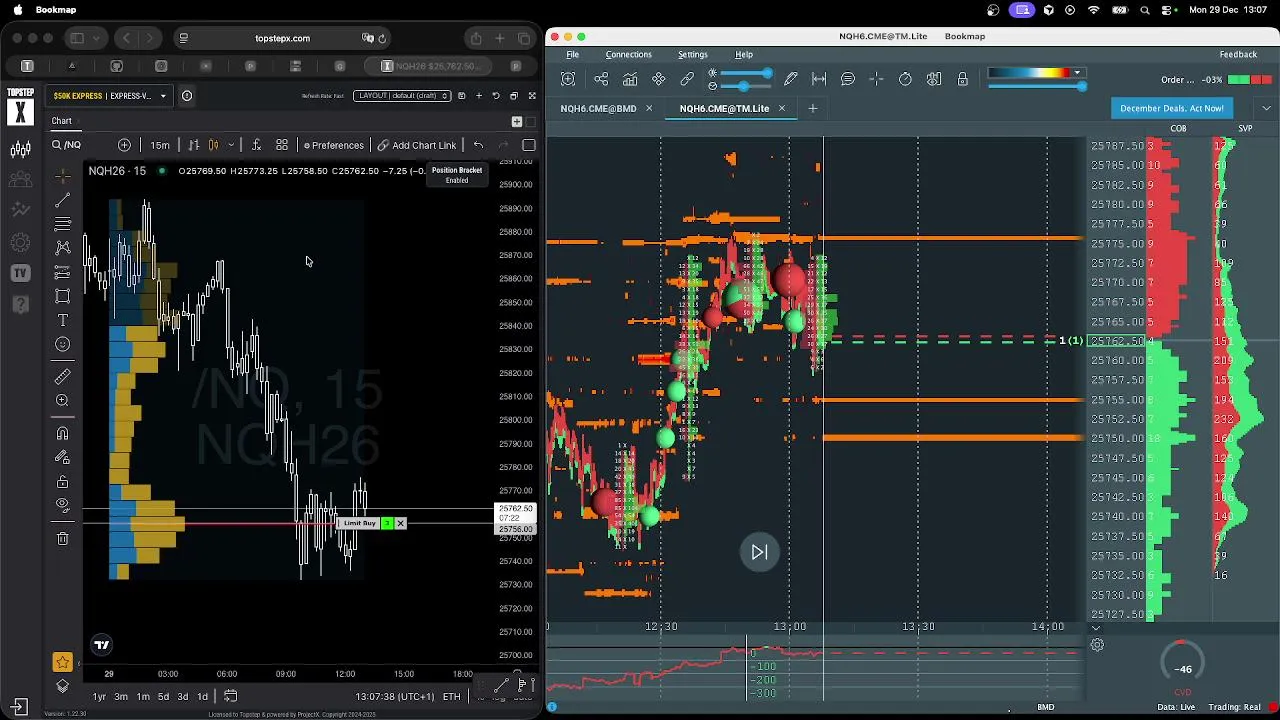Image resolution: width=1280 pixels, height=720 pixels.
Task: Select the crosshair cursor tool in TopstepX chart
Action: click(62, 176)
